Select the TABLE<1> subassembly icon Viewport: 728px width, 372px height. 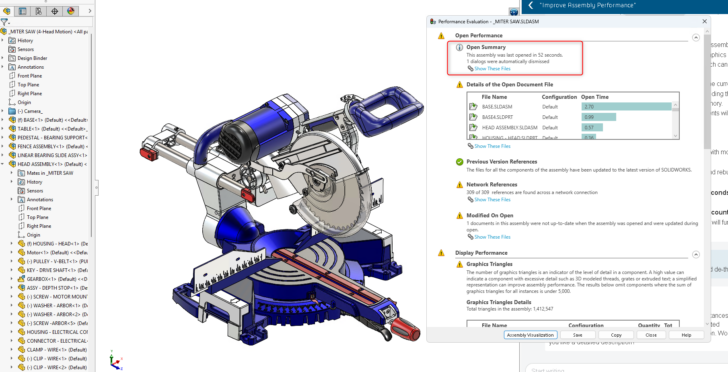click(12, 129)
